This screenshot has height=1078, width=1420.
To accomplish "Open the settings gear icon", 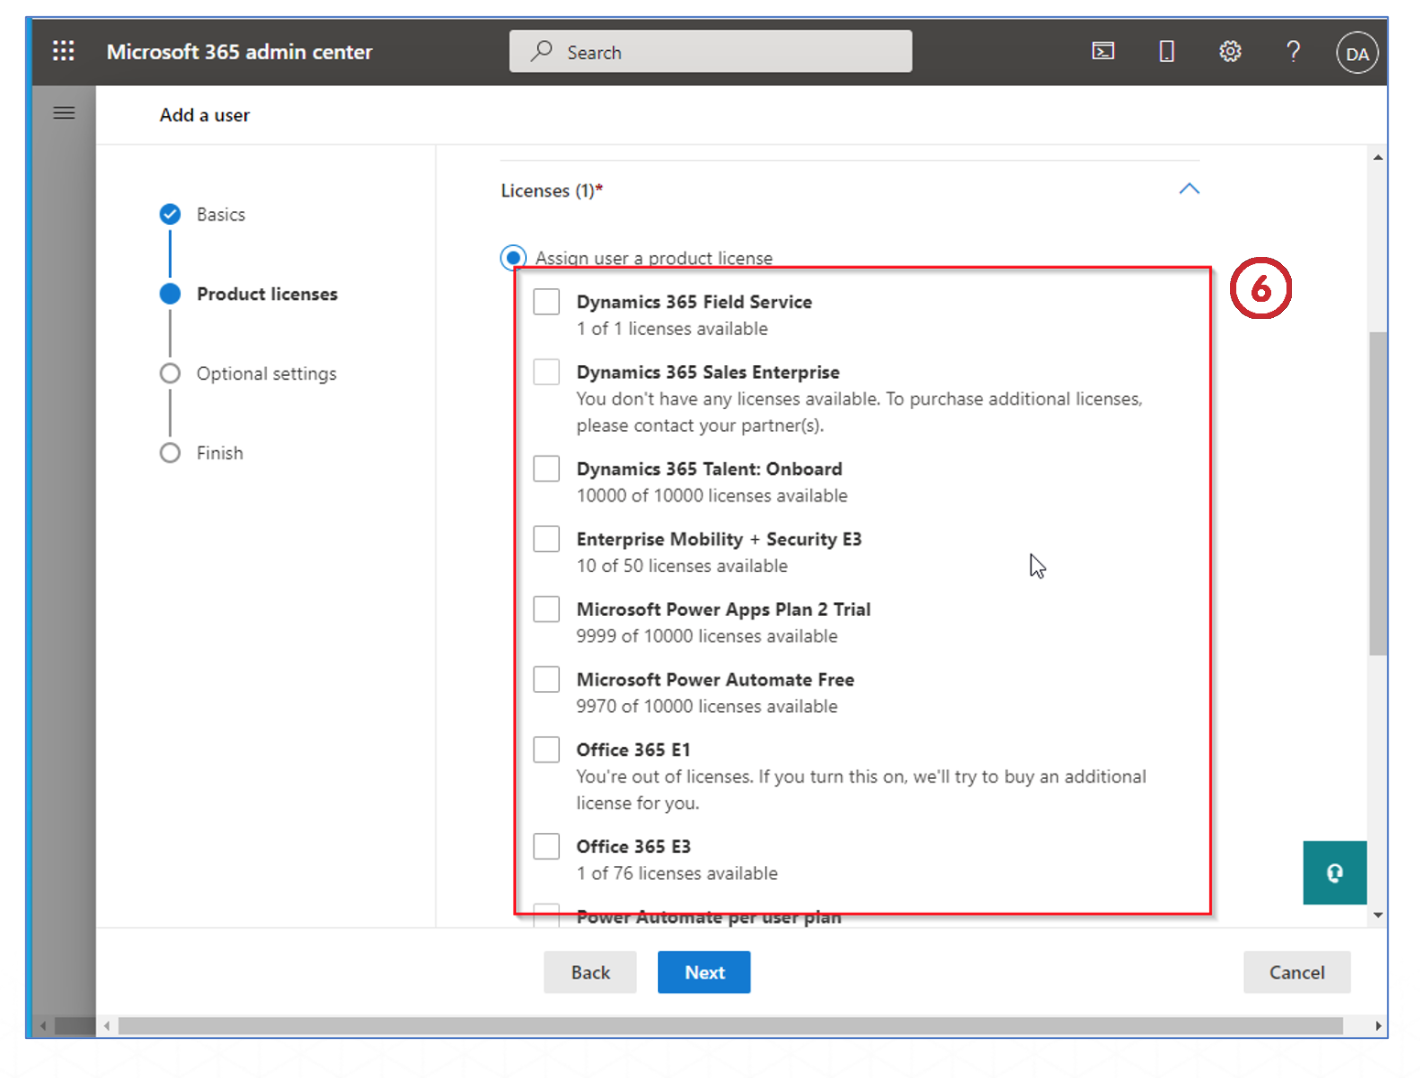I will (1229, 51).
